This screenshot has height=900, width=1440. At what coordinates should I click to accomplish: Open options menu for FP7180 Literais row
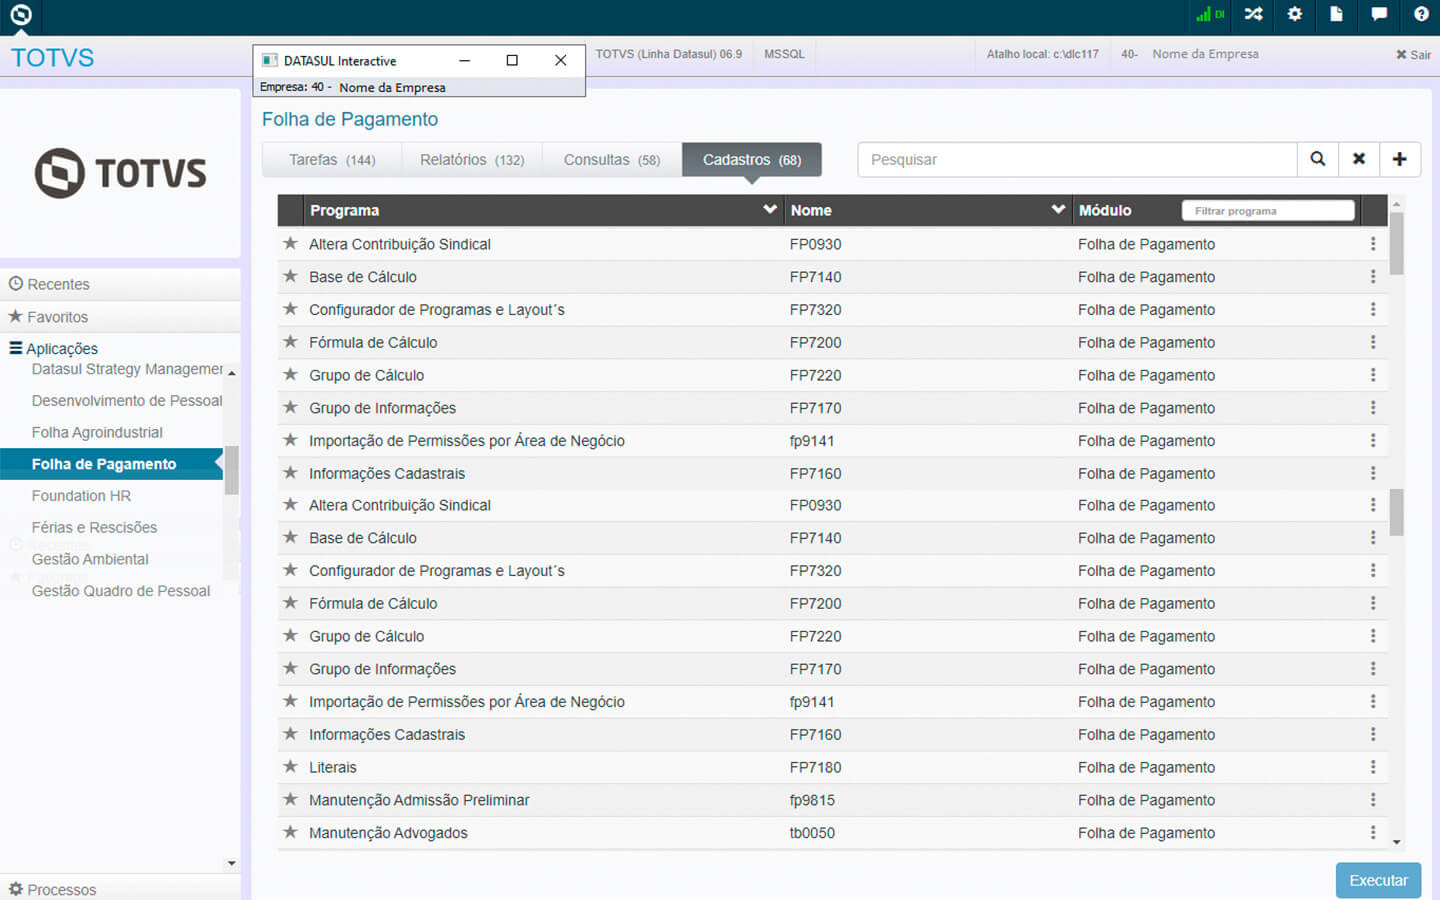click(1373, 767)
